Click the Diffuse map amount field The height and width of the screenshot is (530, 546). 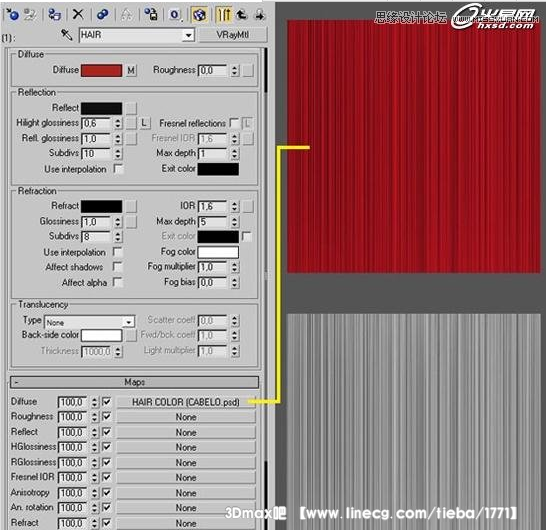[x=72, y=402]
